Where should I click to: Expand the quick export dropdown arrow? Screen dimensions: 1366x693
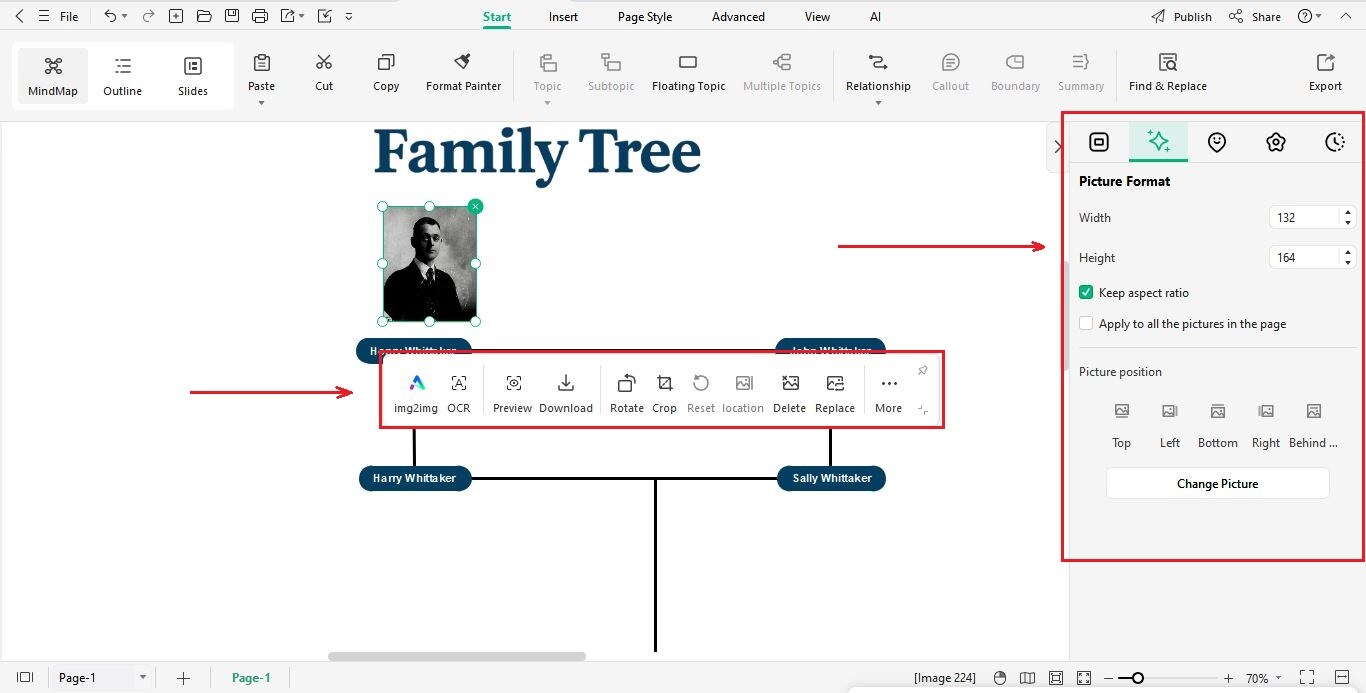pos(301,17)
